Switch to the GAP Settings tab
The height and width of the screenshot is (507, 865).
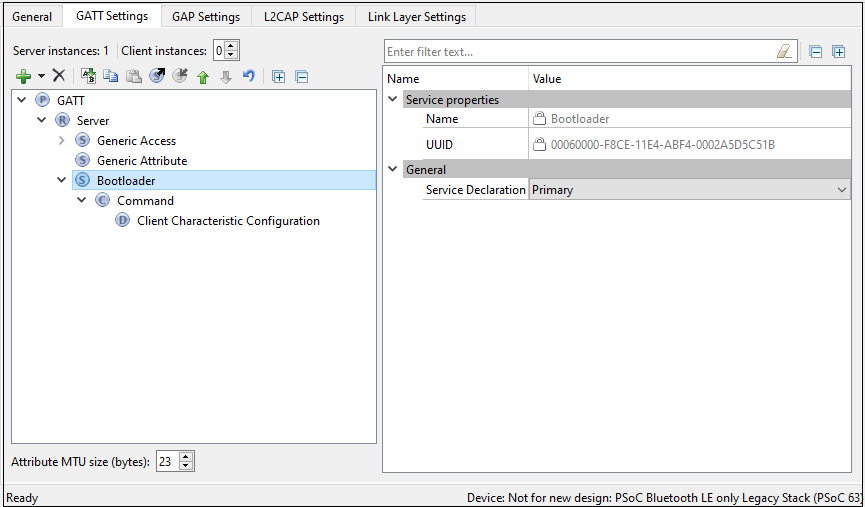tap(206, 16)
